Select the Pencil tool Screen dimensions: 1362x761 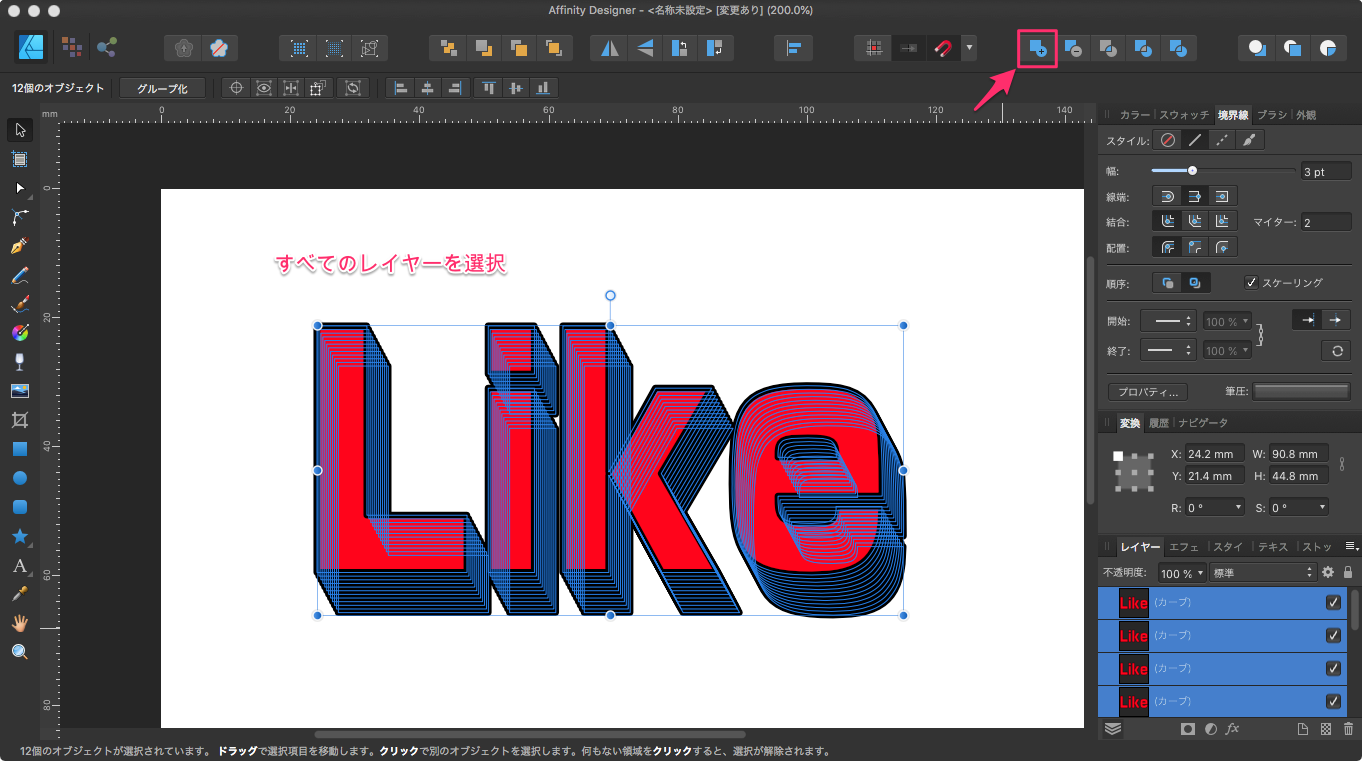pos(19,274)
